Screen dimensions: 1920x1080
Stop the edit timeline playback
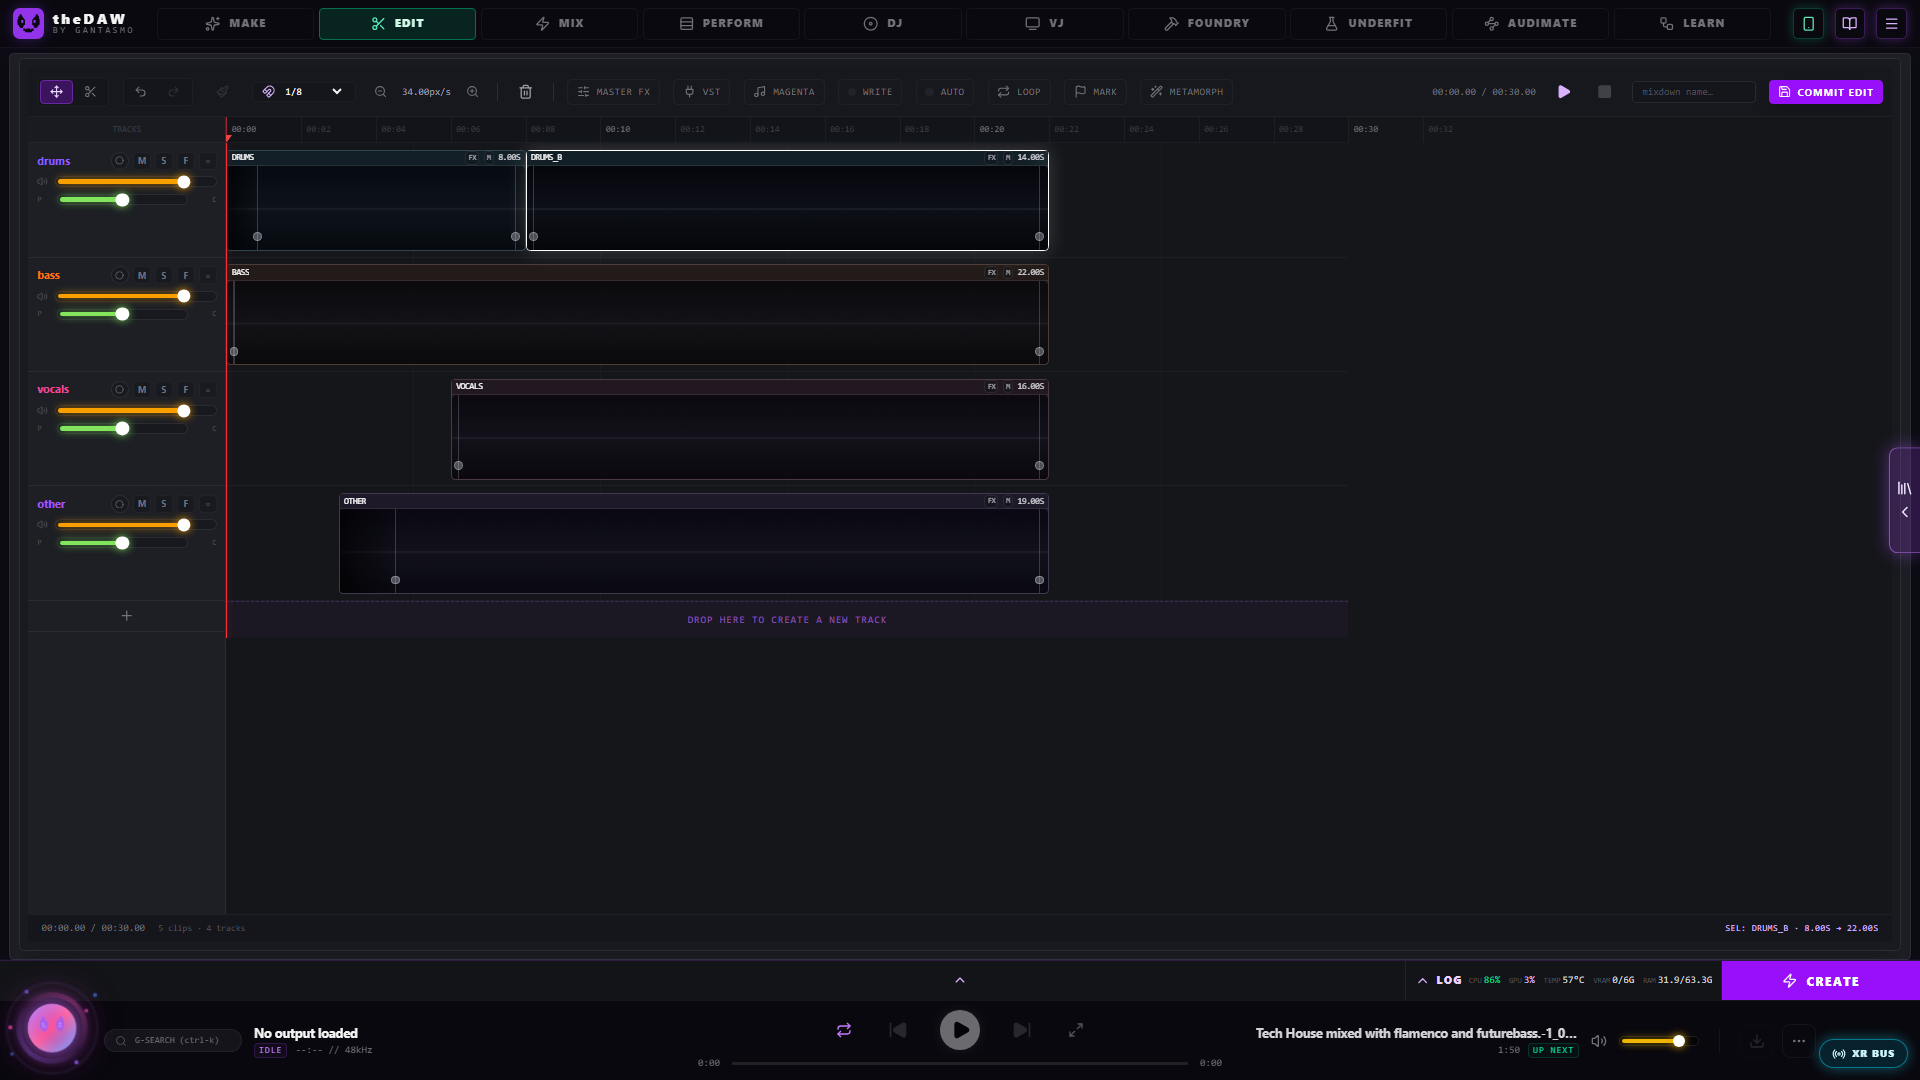point(1604,92)
